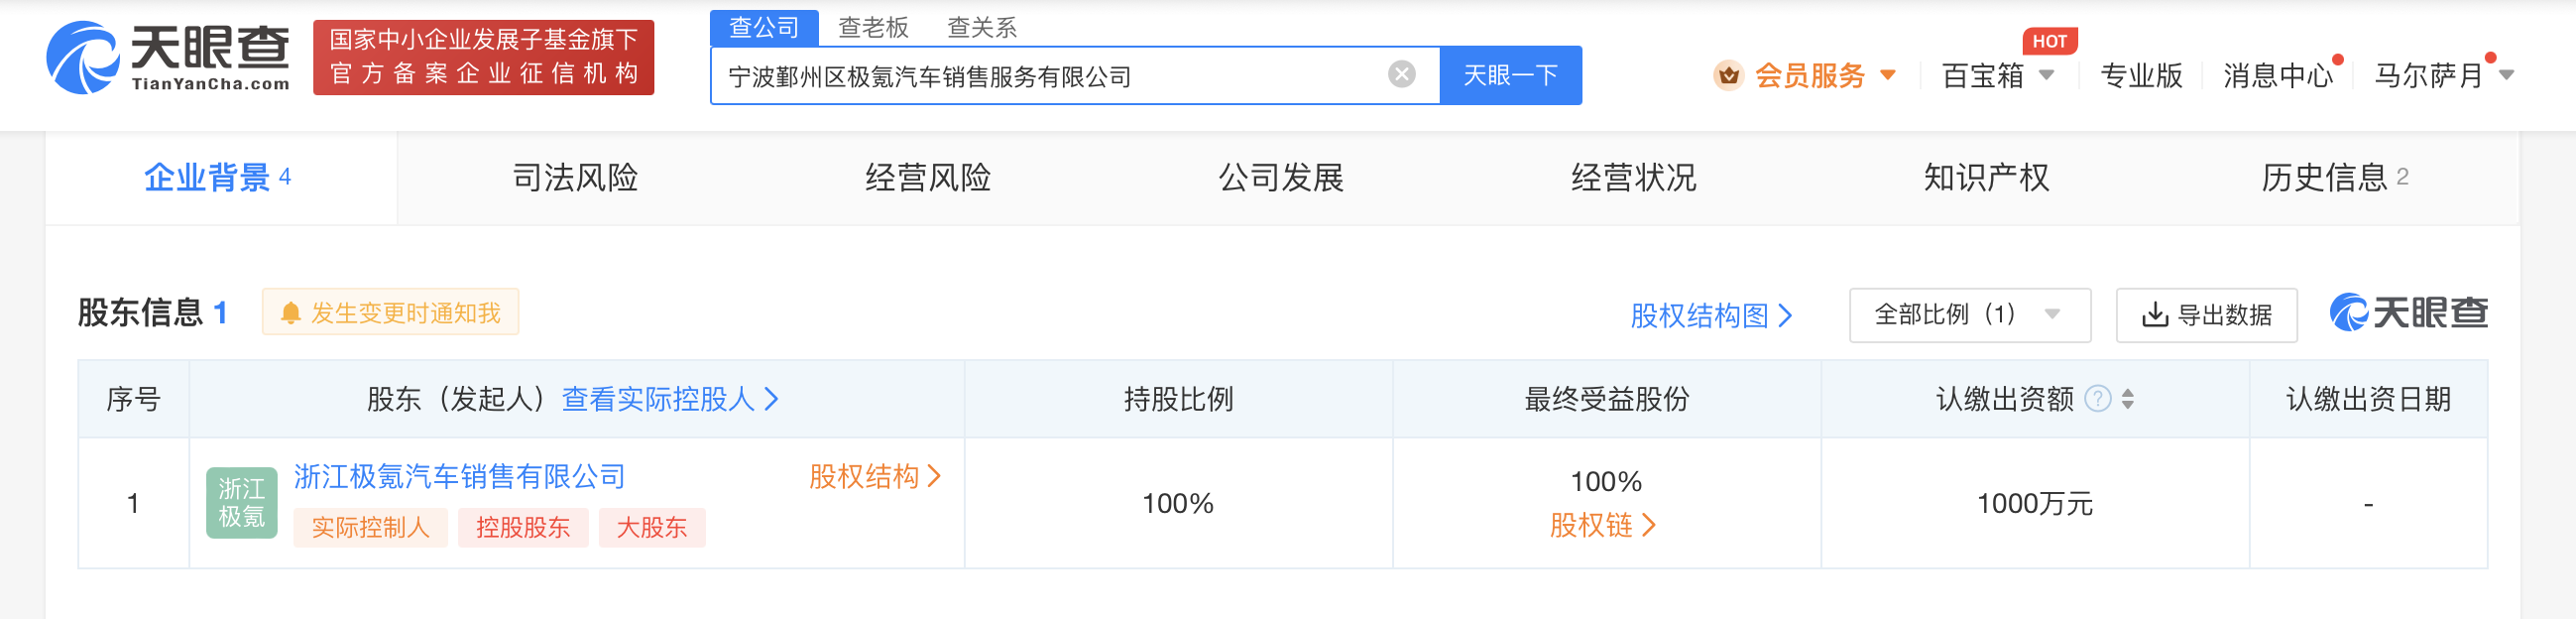Viewport: 2576px width, 619px height.
Task: Click the 1000万元 cell
Action: click(x=2035, y=504)
